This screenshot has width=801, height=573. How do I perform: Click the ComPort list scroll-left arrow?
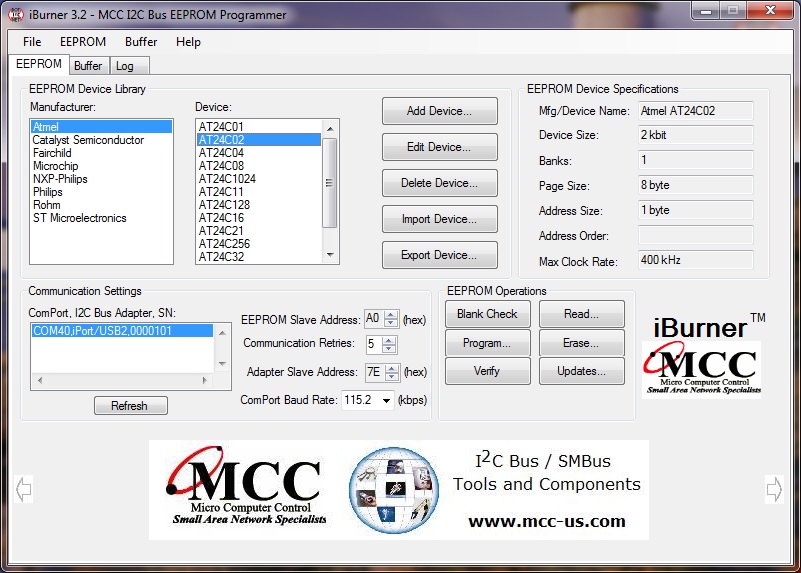point(40,380)
